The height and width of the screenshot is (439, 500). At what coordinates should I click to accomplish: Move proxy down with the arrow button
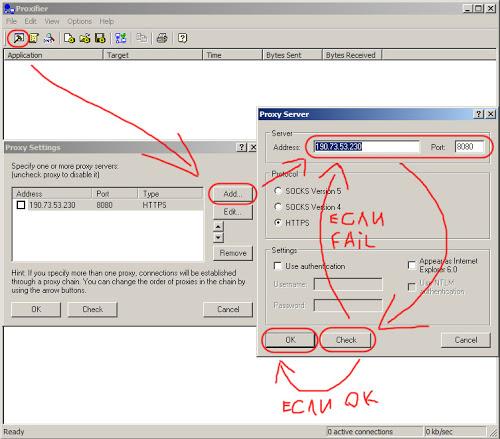tap(218, 238)
